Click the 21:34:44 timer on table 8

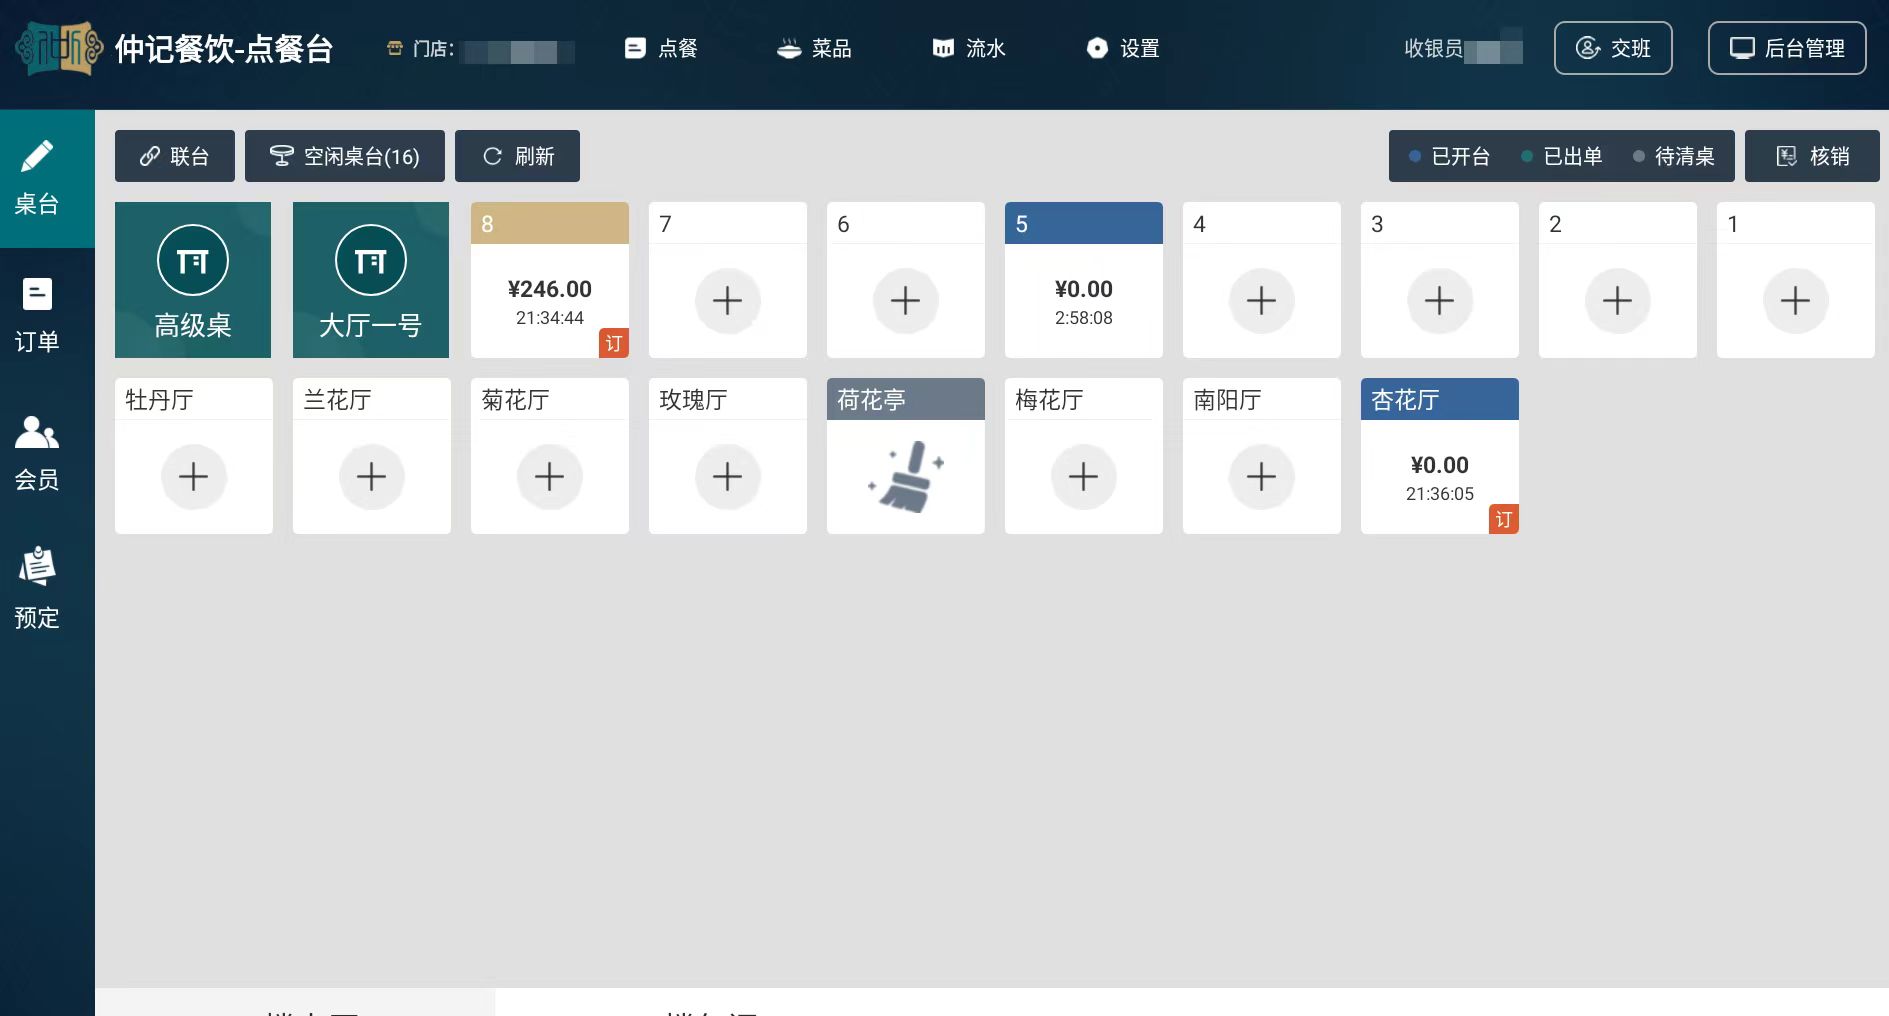tap(550, 318)
